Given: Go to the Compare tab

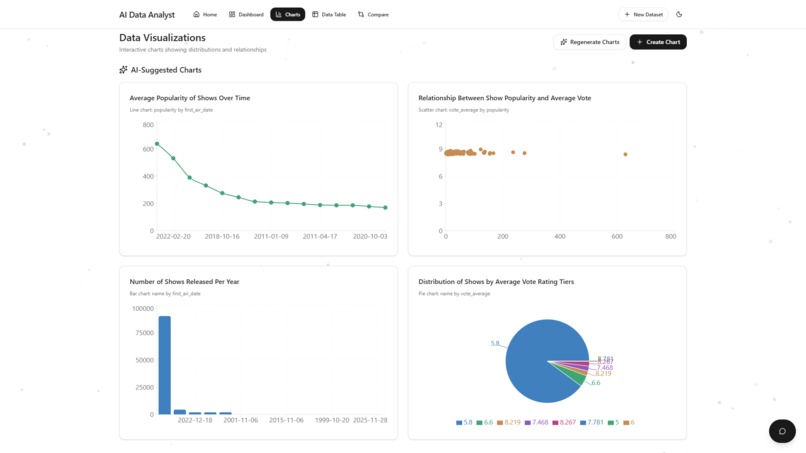Looking at the screenshot, I should coord(373,14).
